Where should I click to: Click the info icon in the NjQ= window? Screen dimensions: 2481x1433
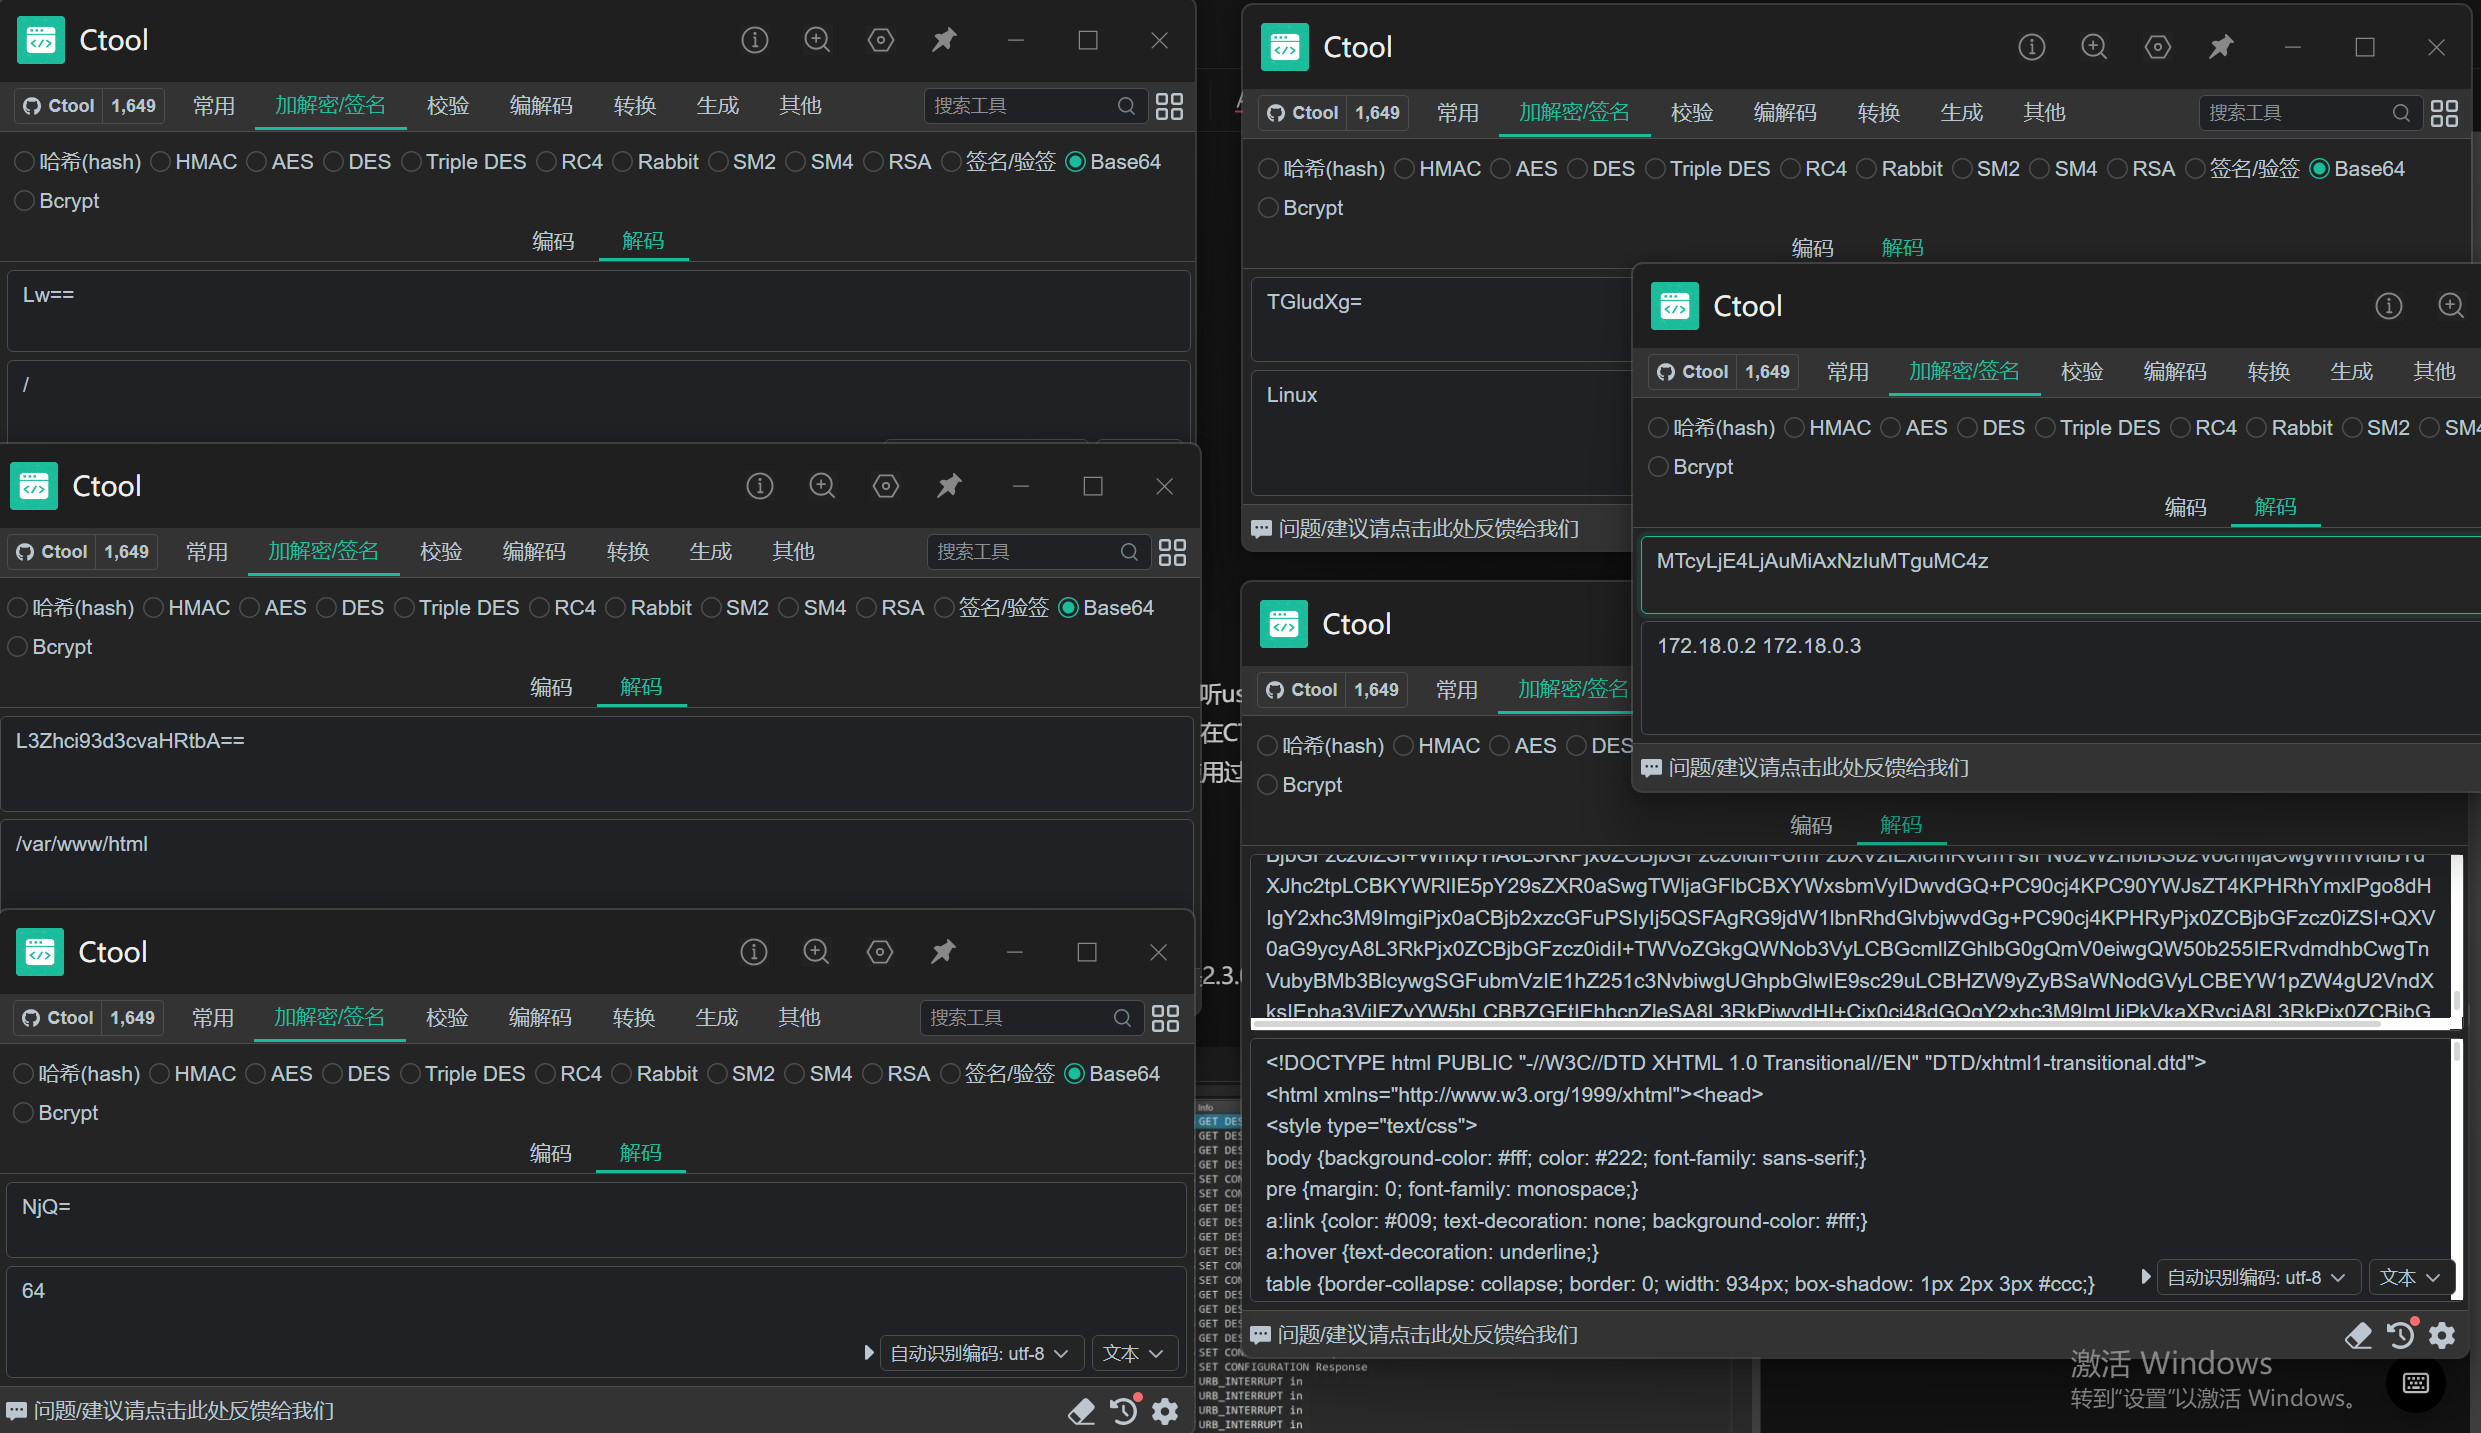pos(753,952)
